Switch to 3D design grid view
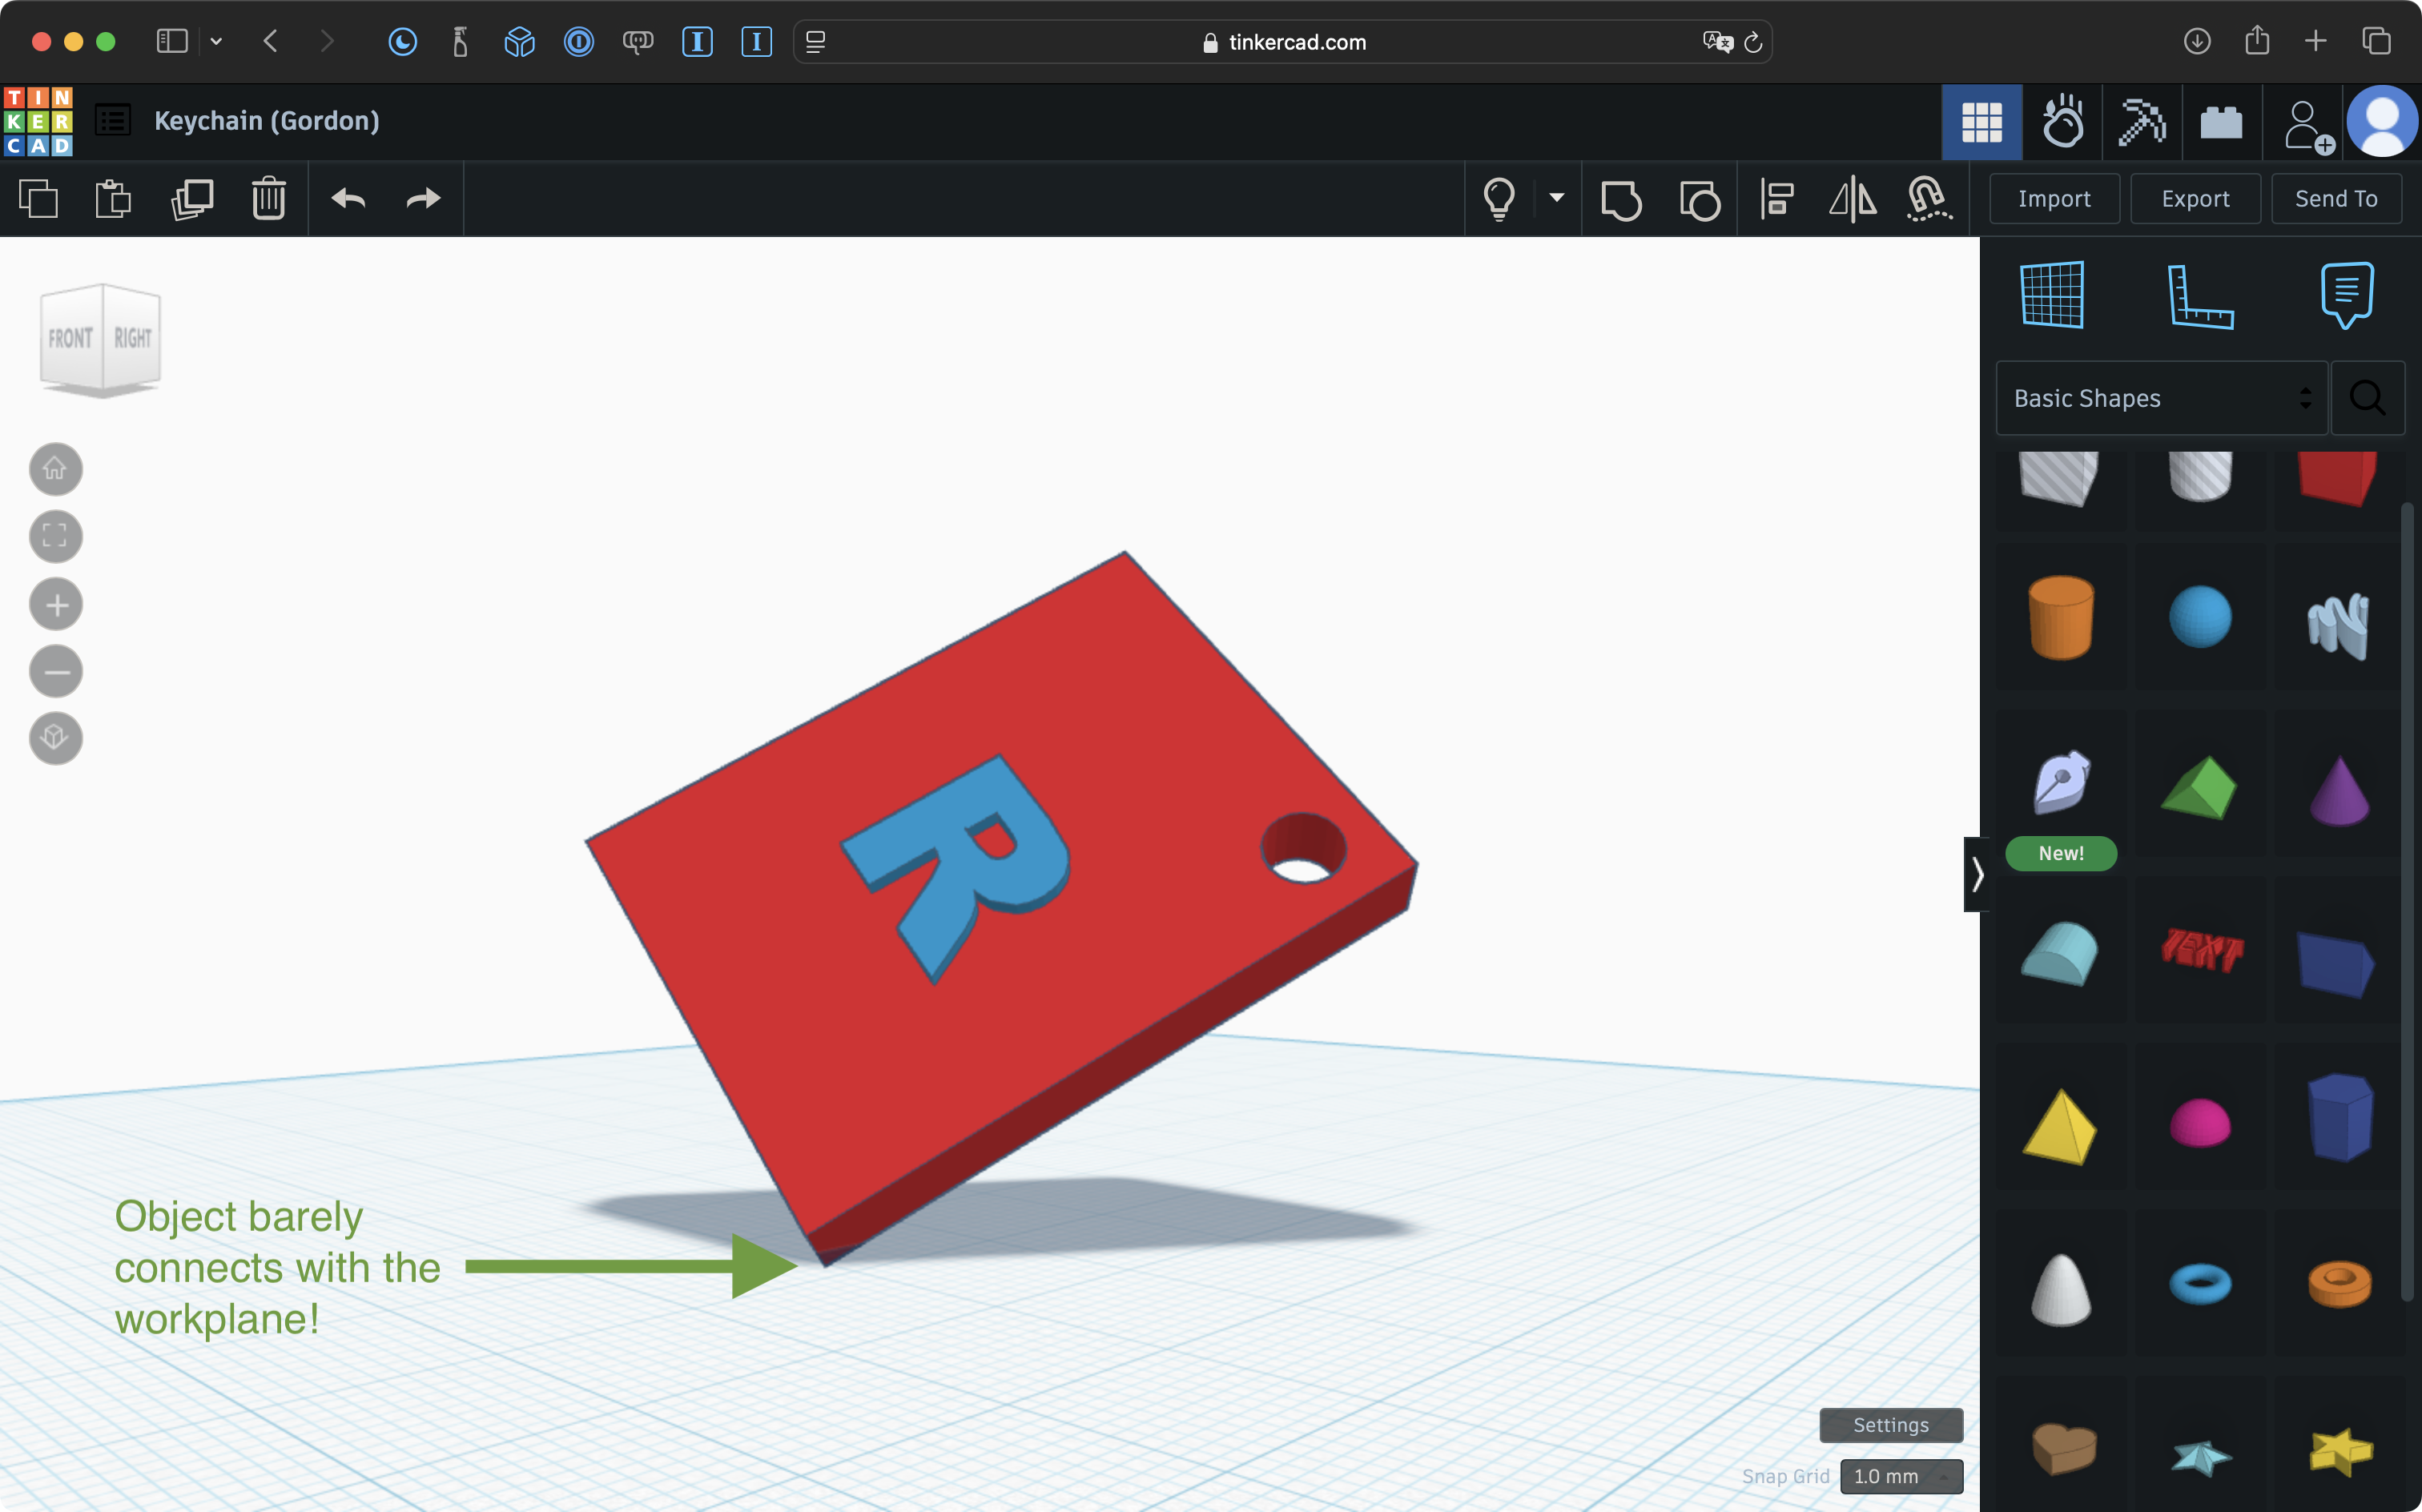This screenshot has height=1512, width=2422. pyautogui.click(x=1981, y=123)
